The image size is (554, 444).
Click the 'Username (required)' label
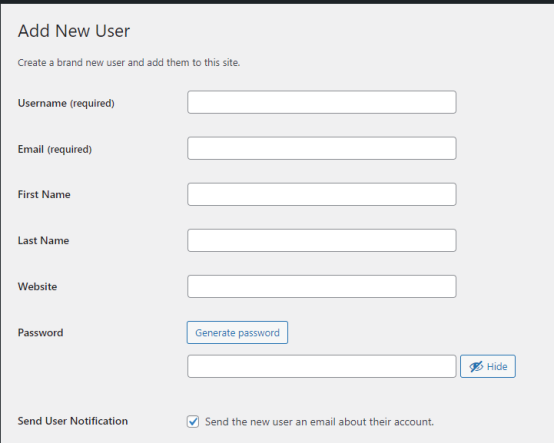point(66,103)
